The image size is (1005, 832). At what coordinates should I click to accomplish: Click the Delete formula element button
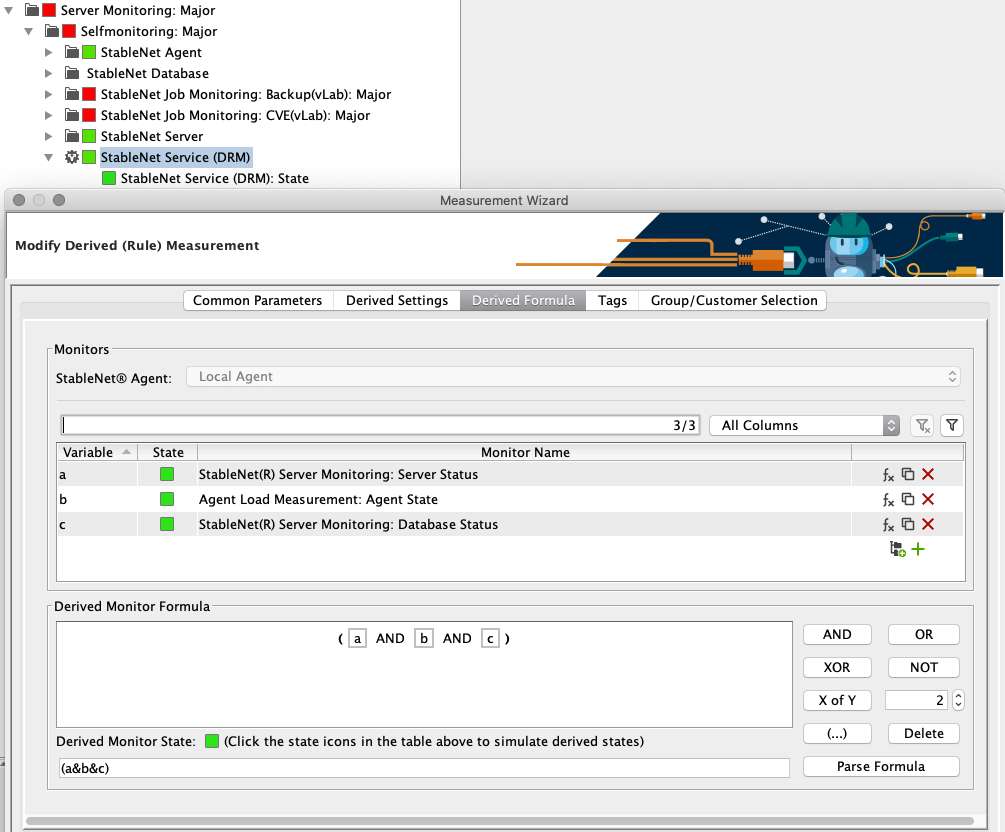coord(924,733)
